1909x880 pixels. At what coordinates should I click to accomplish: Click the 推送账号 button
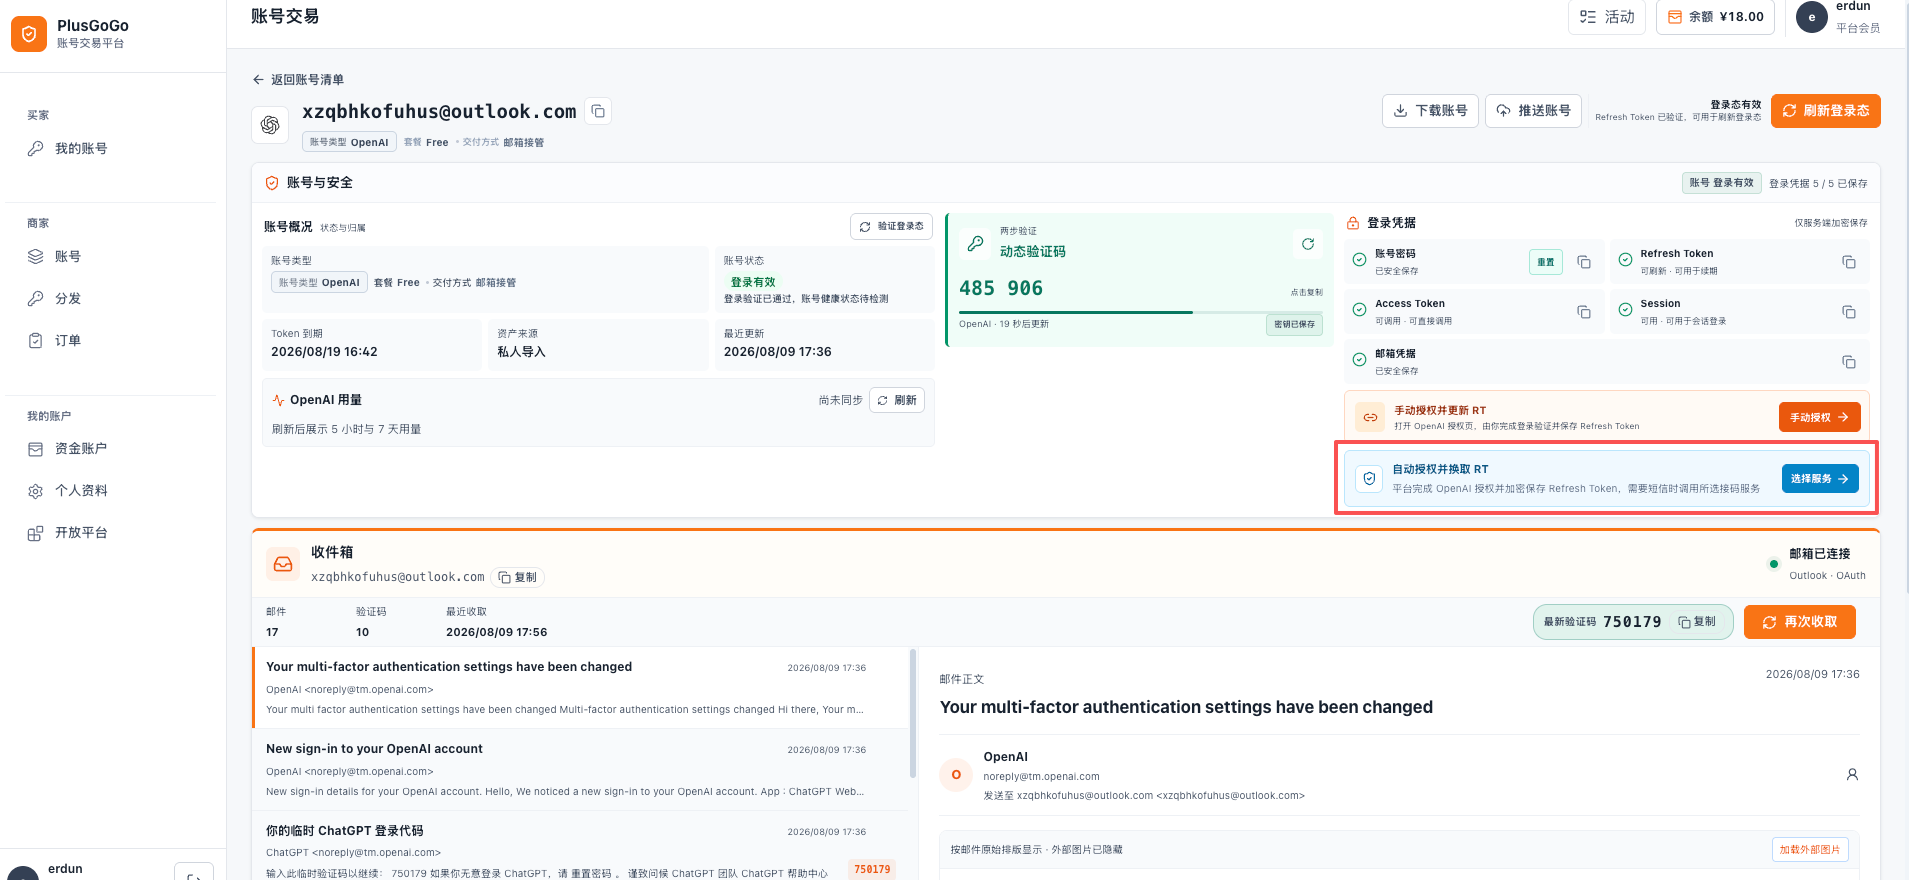tap(1534, 111)
